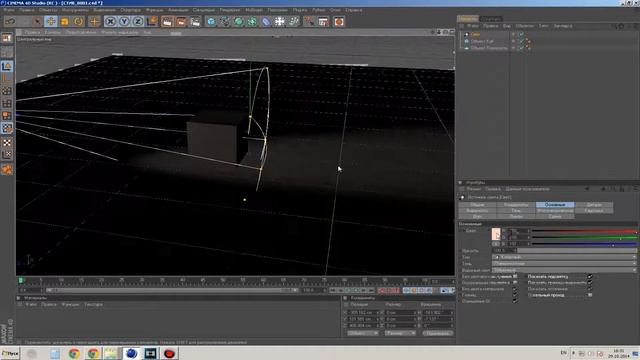Enable Edges mode in left sidebar

click(7, 104)
